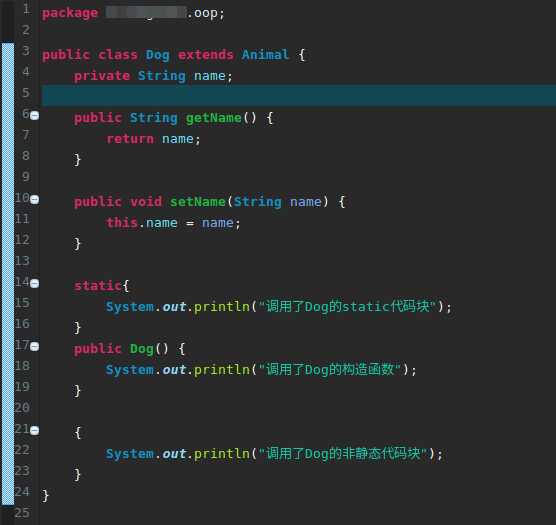Click 'System' on line 15

(130, 307)
